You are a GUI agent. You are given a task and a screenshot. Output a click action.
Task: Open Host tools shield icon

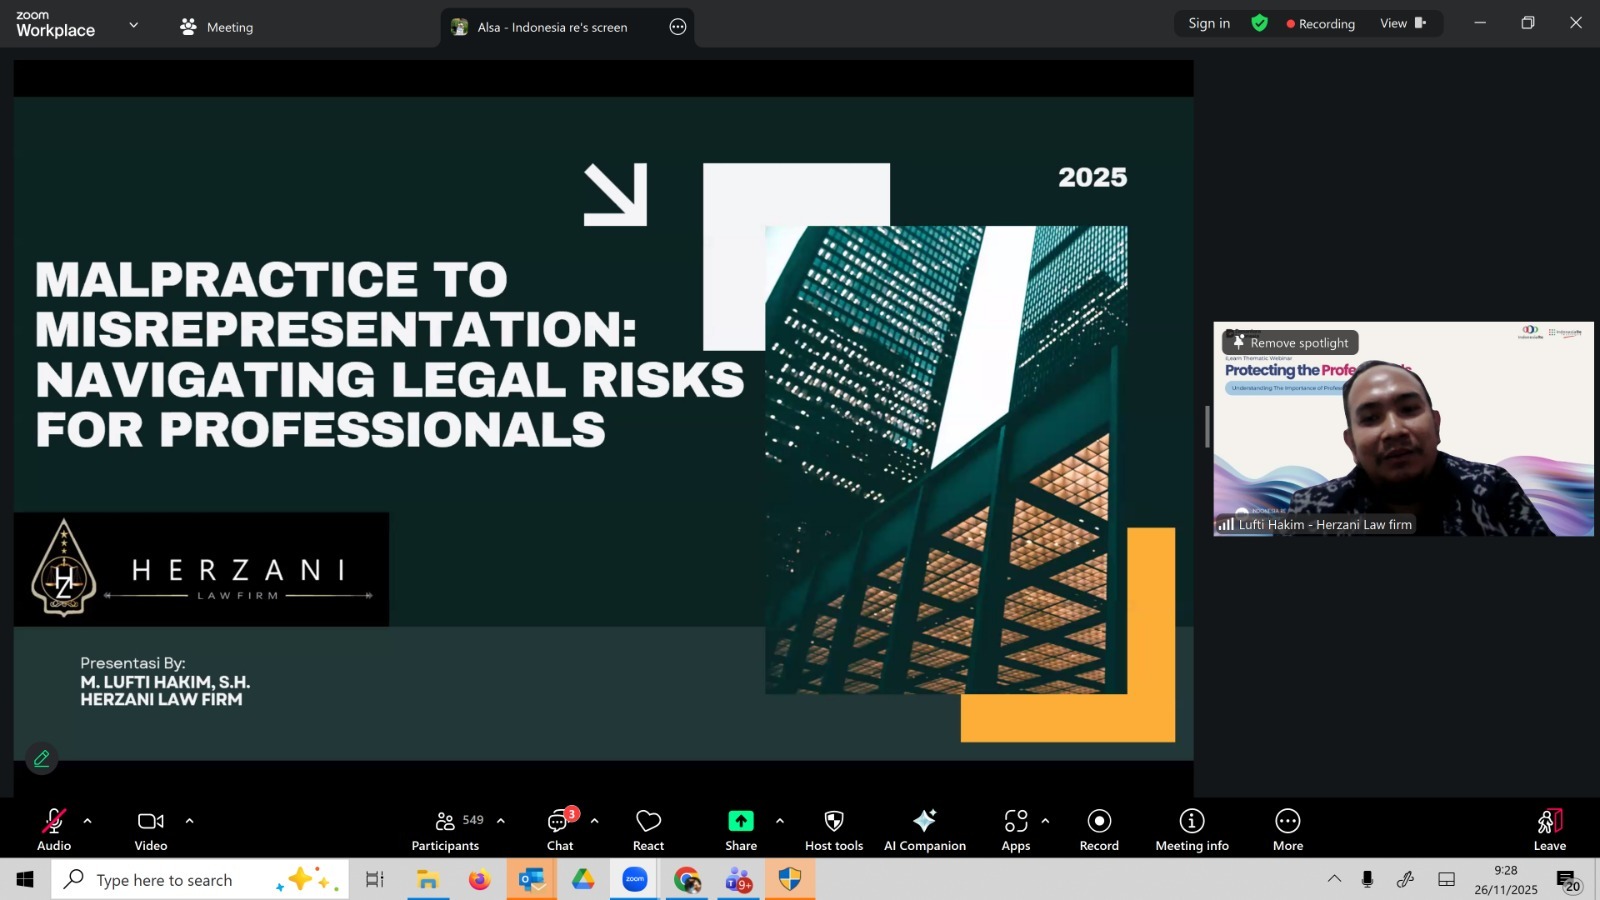pos(834,830)
